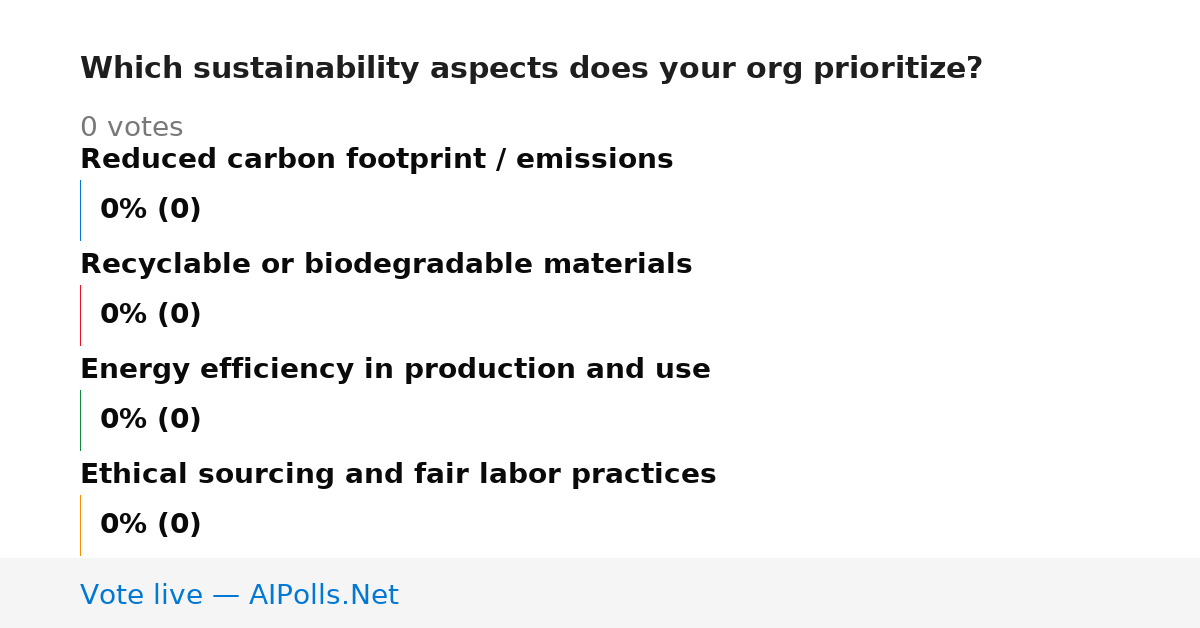This screenshot has height=628, width=1200.
Task: Click the poll question title about sustainability
Action: [x=531, y=69]
